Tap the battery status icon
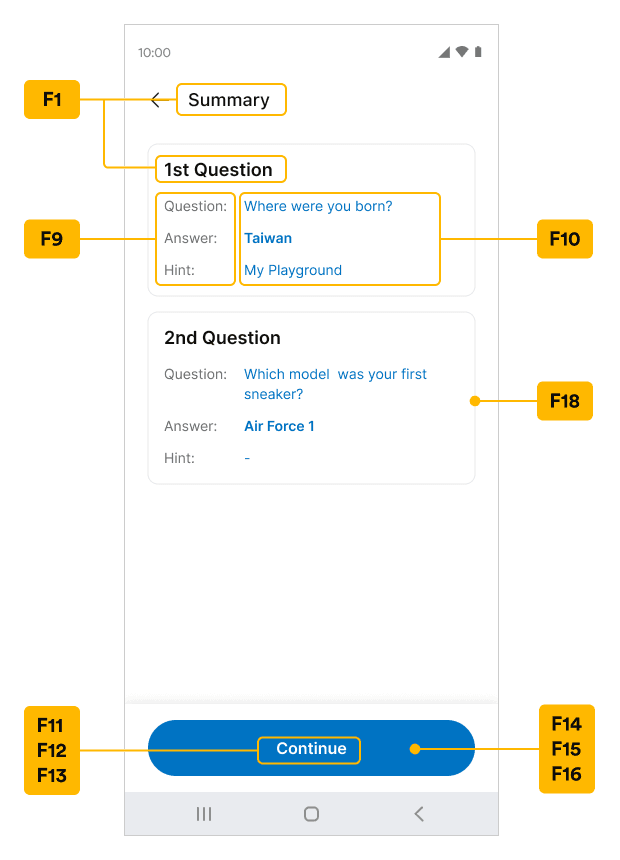620x860 pixels. coord(478,52)
